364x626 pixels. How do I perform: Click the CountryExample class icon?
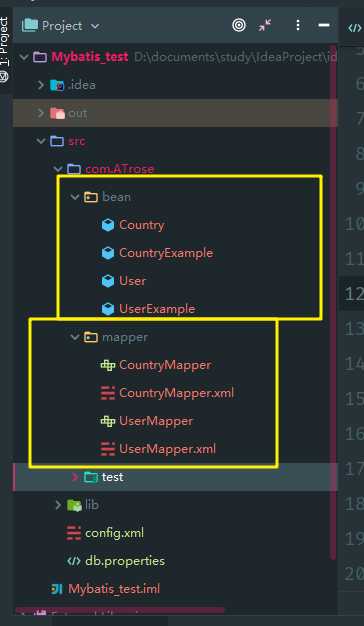(108, 253)
